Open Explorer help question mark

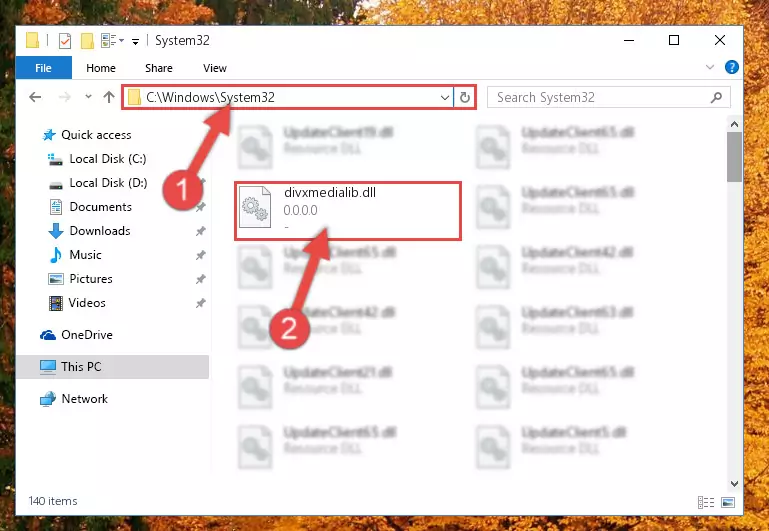tap(732, 67)
